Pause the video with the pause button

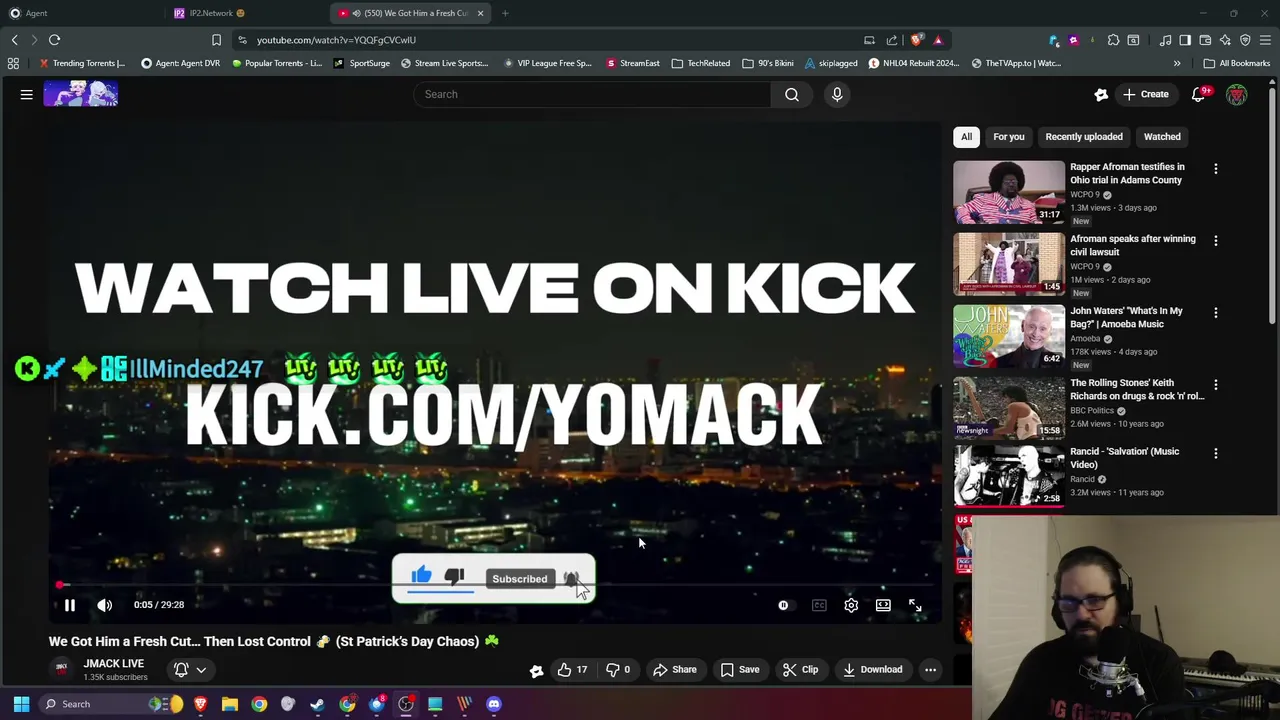click(x=70, y=605)
